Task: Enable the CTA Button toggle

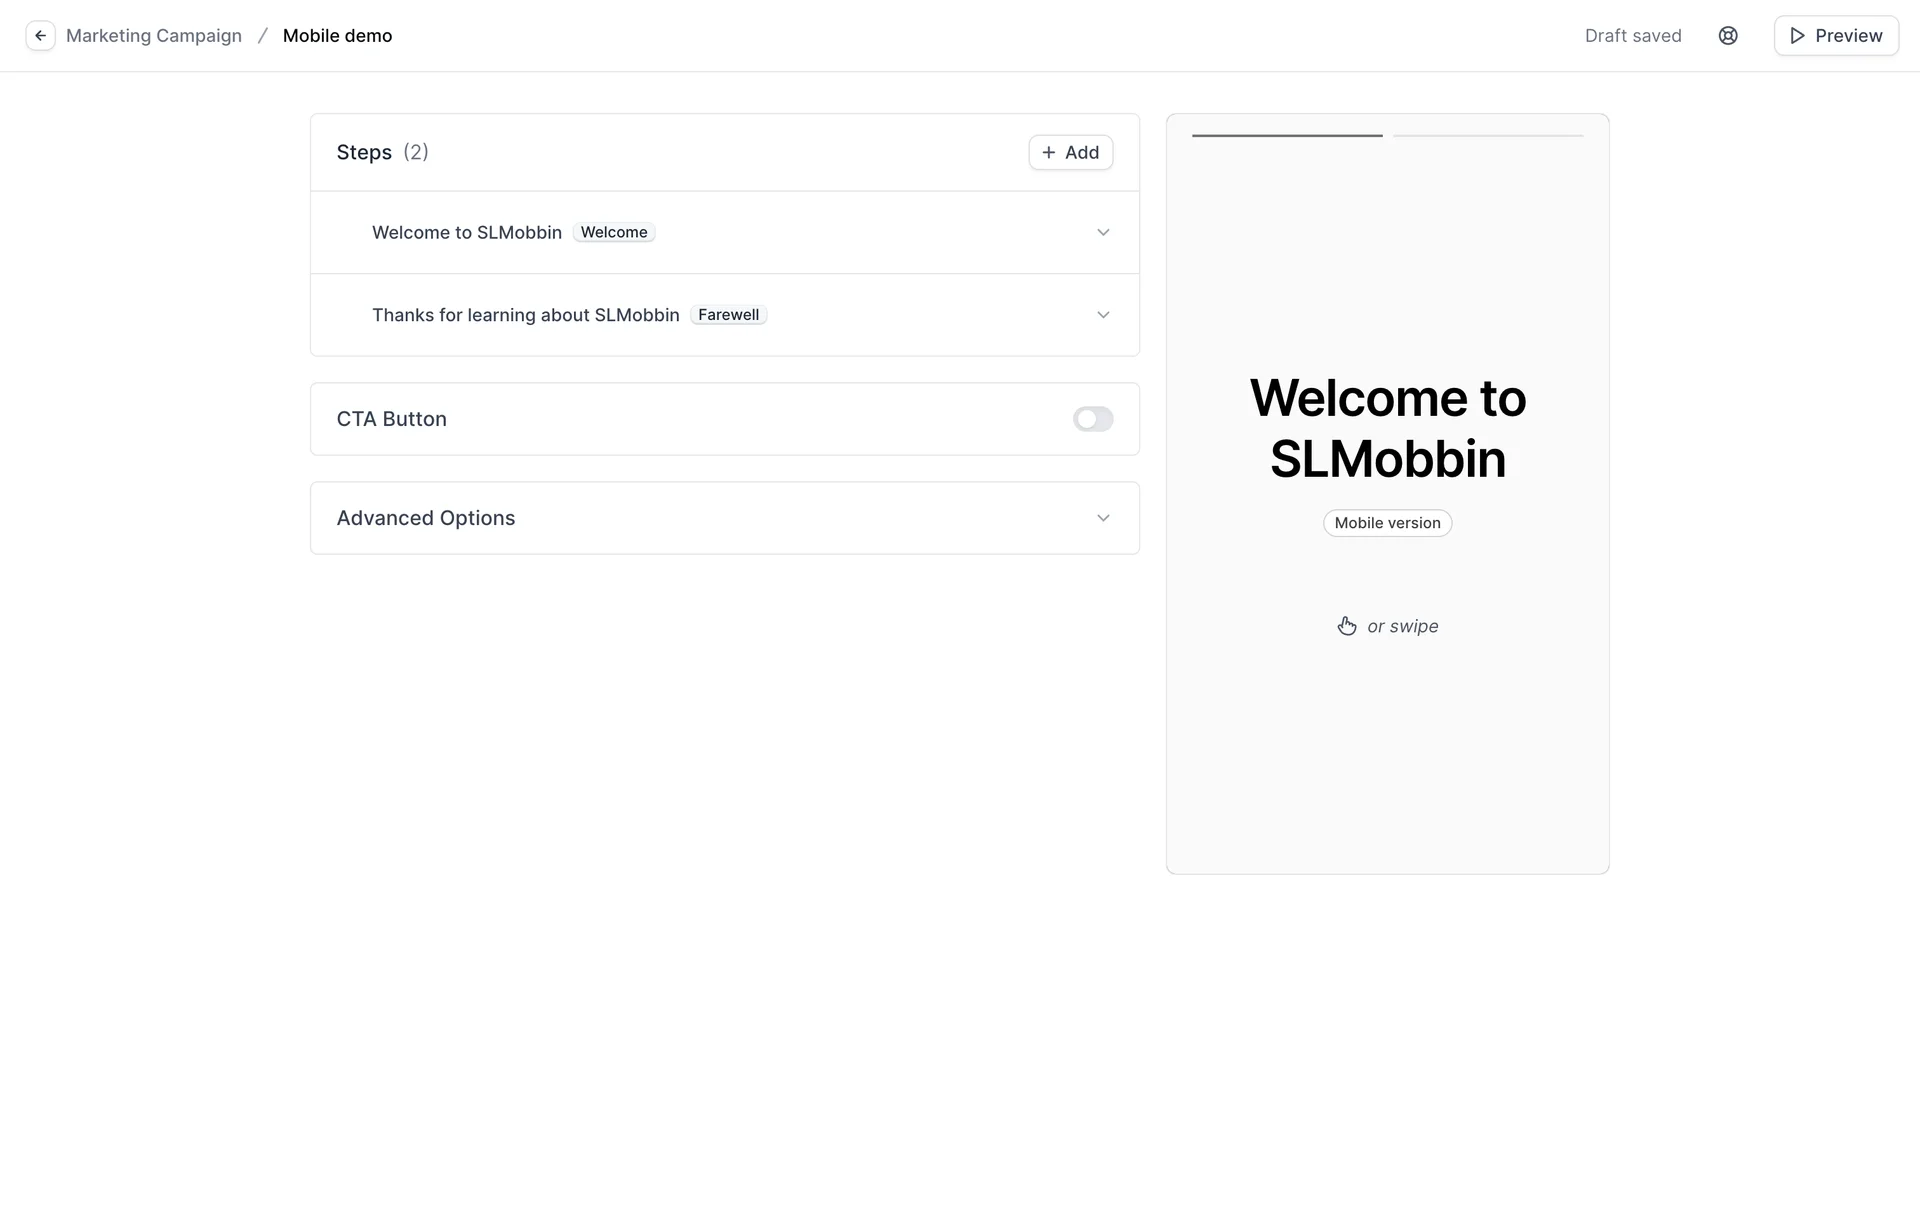Action: coord(1092,419)
